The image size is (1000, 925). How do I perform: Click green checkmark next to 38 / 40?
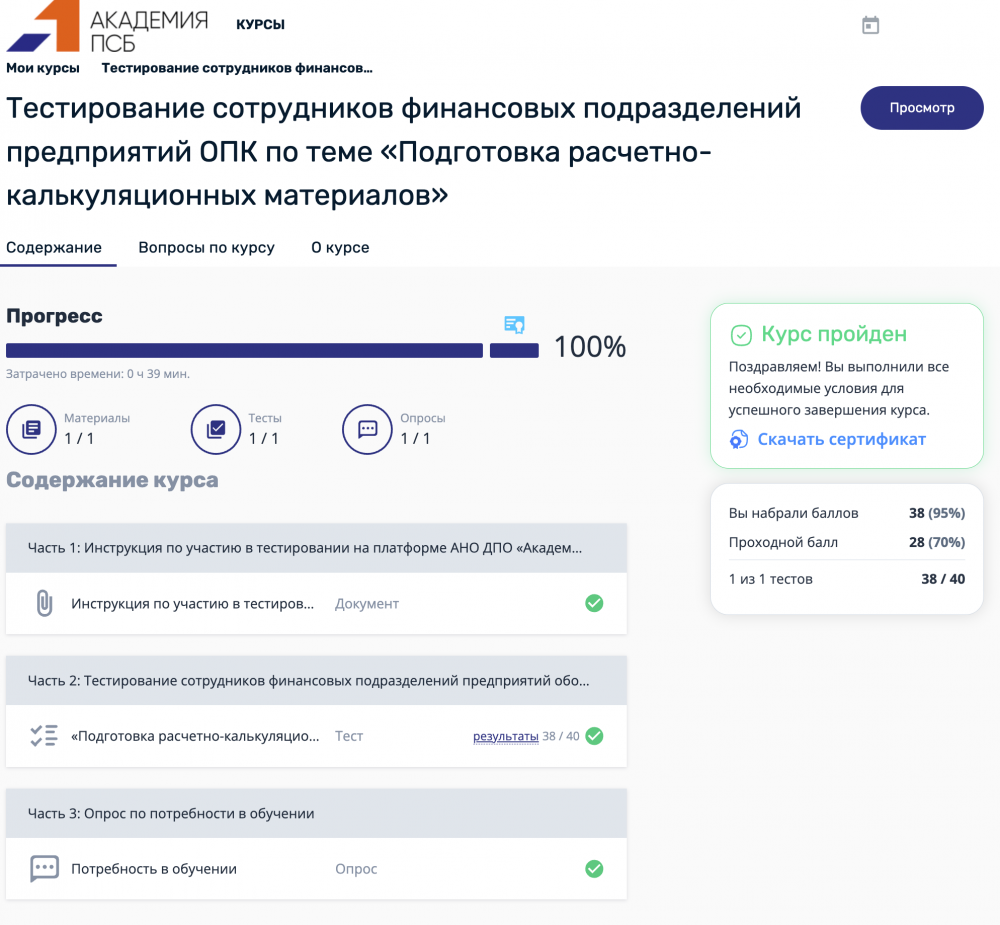[594, 736]
